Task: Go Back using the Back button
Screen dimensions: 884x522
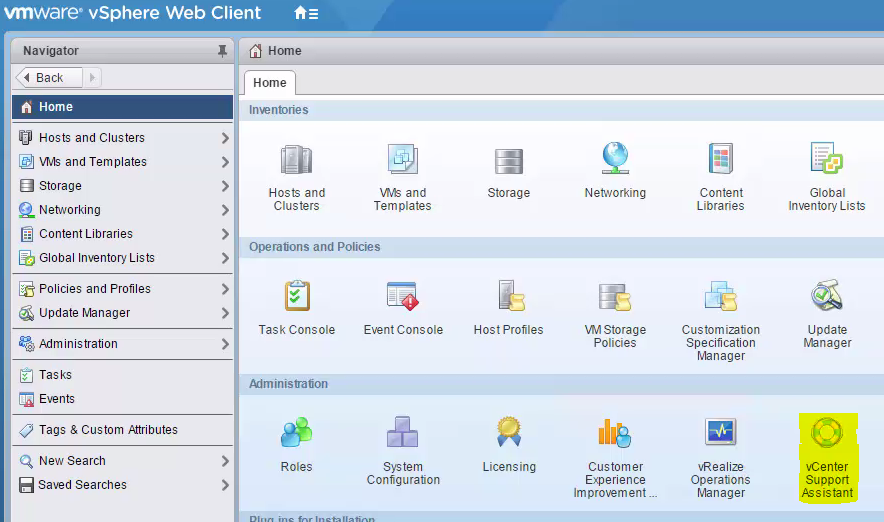Action: (49, 78)
